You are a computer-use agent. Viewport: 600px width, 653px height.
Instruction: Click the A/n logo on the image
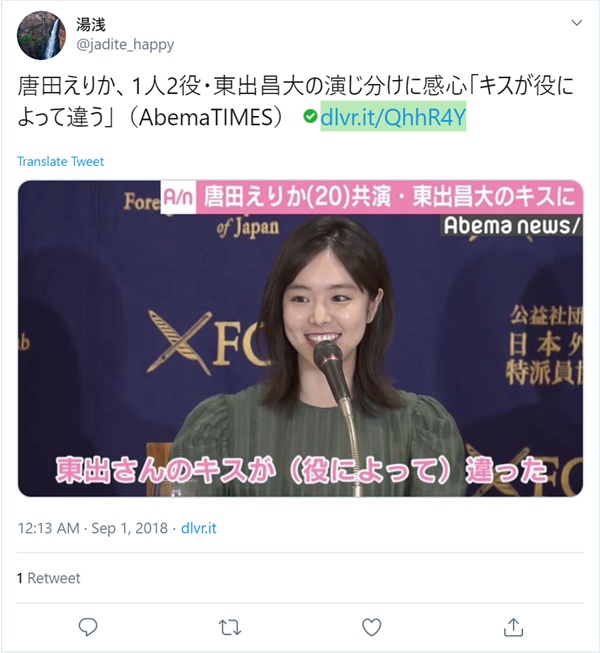click(178, 197)
